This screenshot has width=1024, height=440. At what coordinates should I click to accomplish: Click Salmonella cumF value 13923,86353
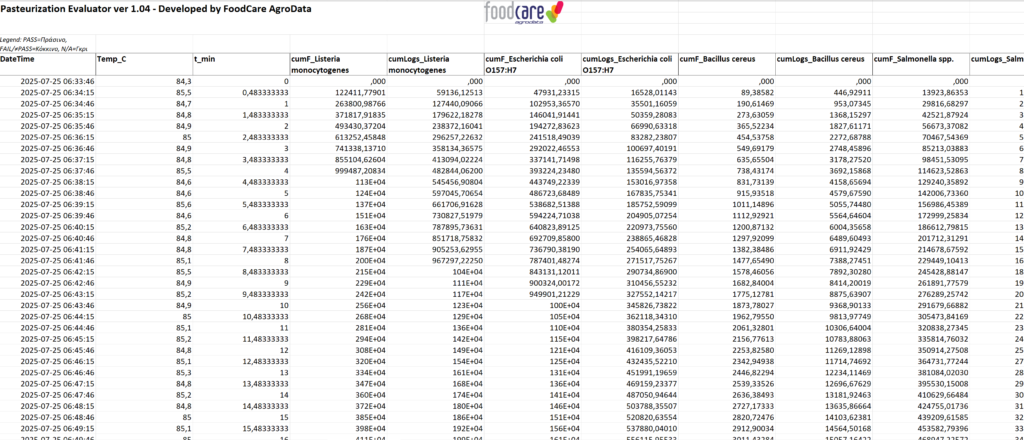point(944,92)
